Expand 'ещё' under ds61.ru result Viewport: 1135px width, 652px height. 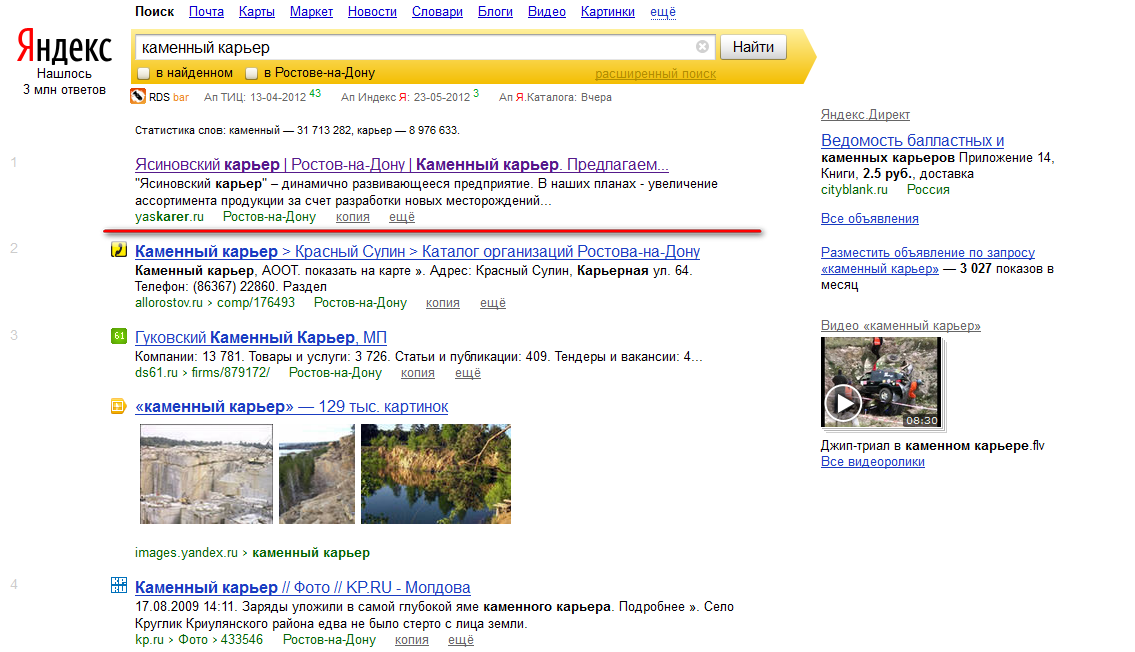[468, 373]
